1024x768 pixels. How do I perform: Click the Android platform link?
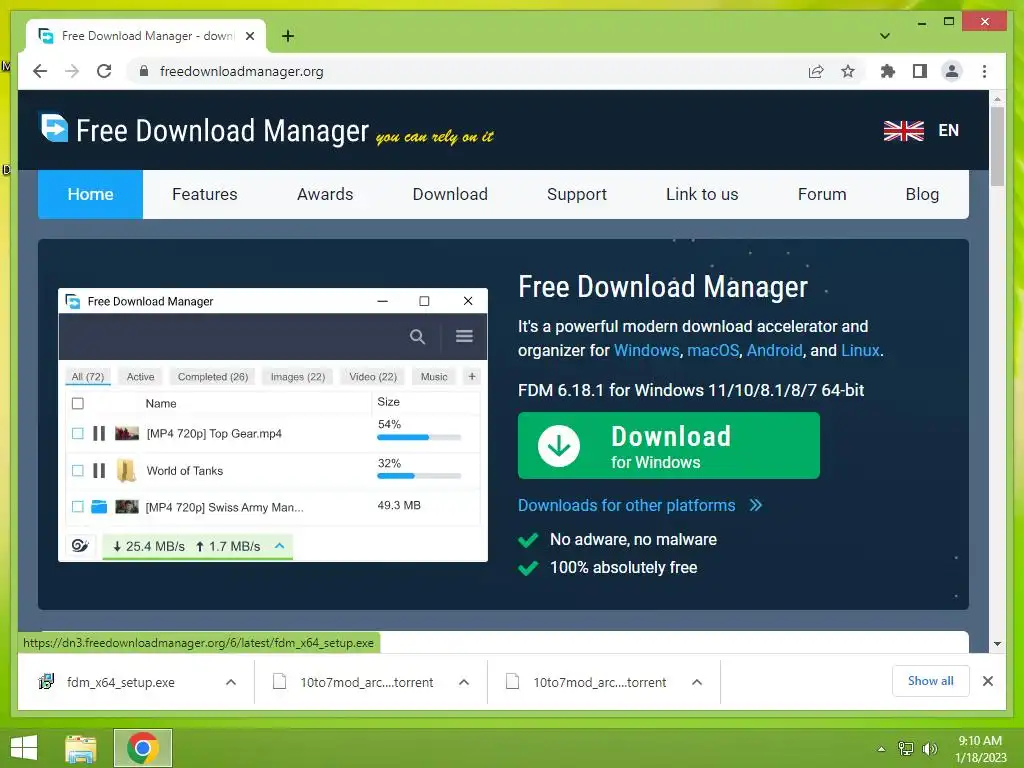[775, 351]
